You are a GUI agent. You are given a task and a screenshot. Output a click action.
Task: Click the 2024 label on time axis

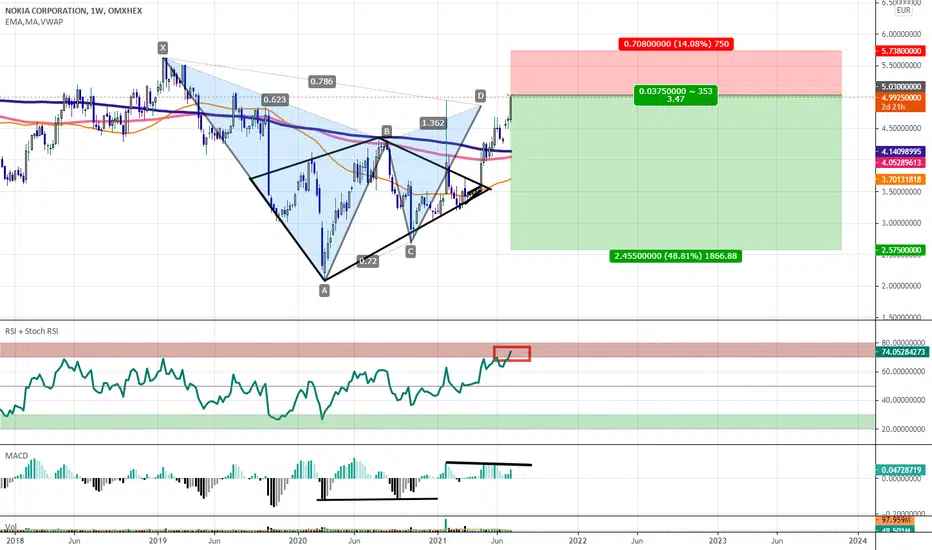tap(858, 540)
